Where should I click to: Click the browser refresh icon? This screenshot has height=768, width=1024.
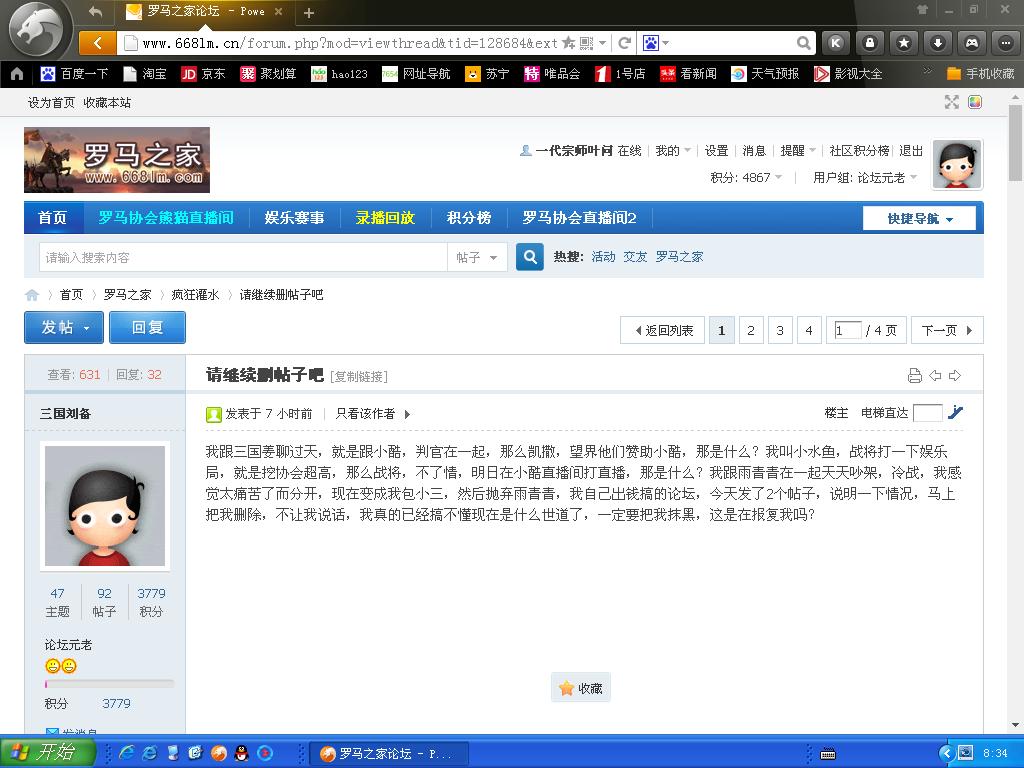click(625, 43)
